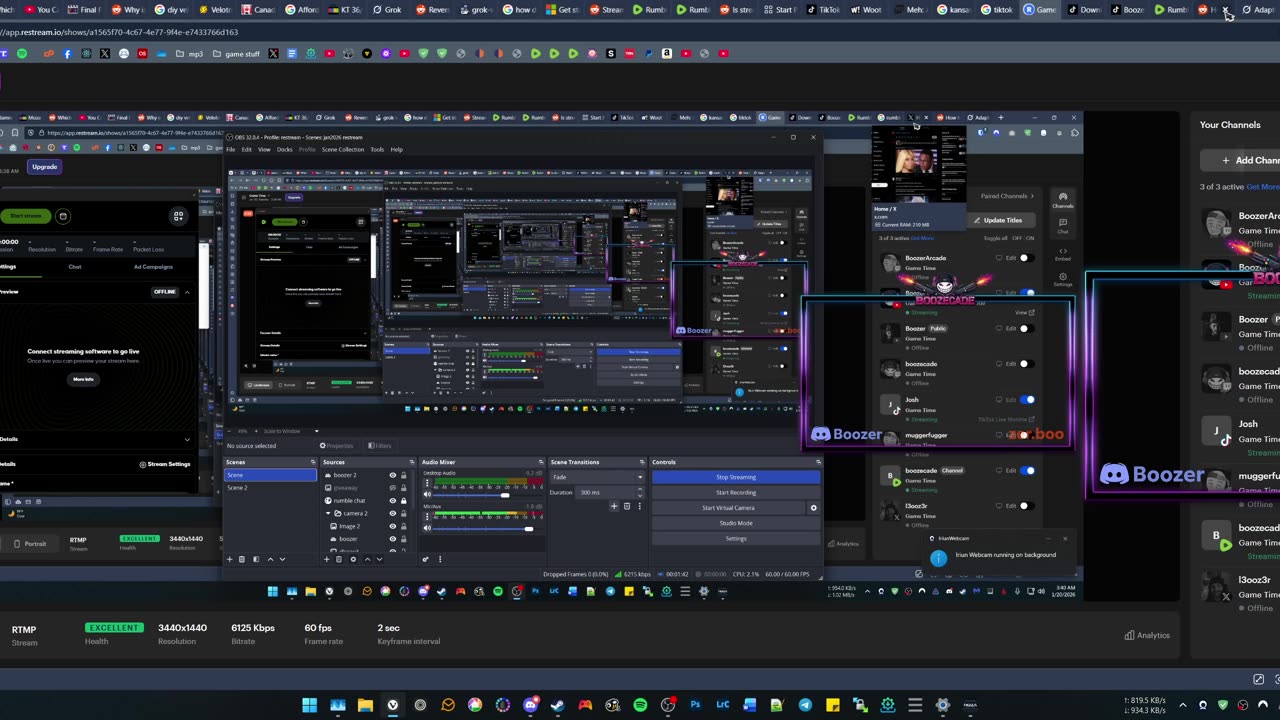Add a new scene transition with plus
This screenshot has height=720, width=1280.
coord(614,506)
